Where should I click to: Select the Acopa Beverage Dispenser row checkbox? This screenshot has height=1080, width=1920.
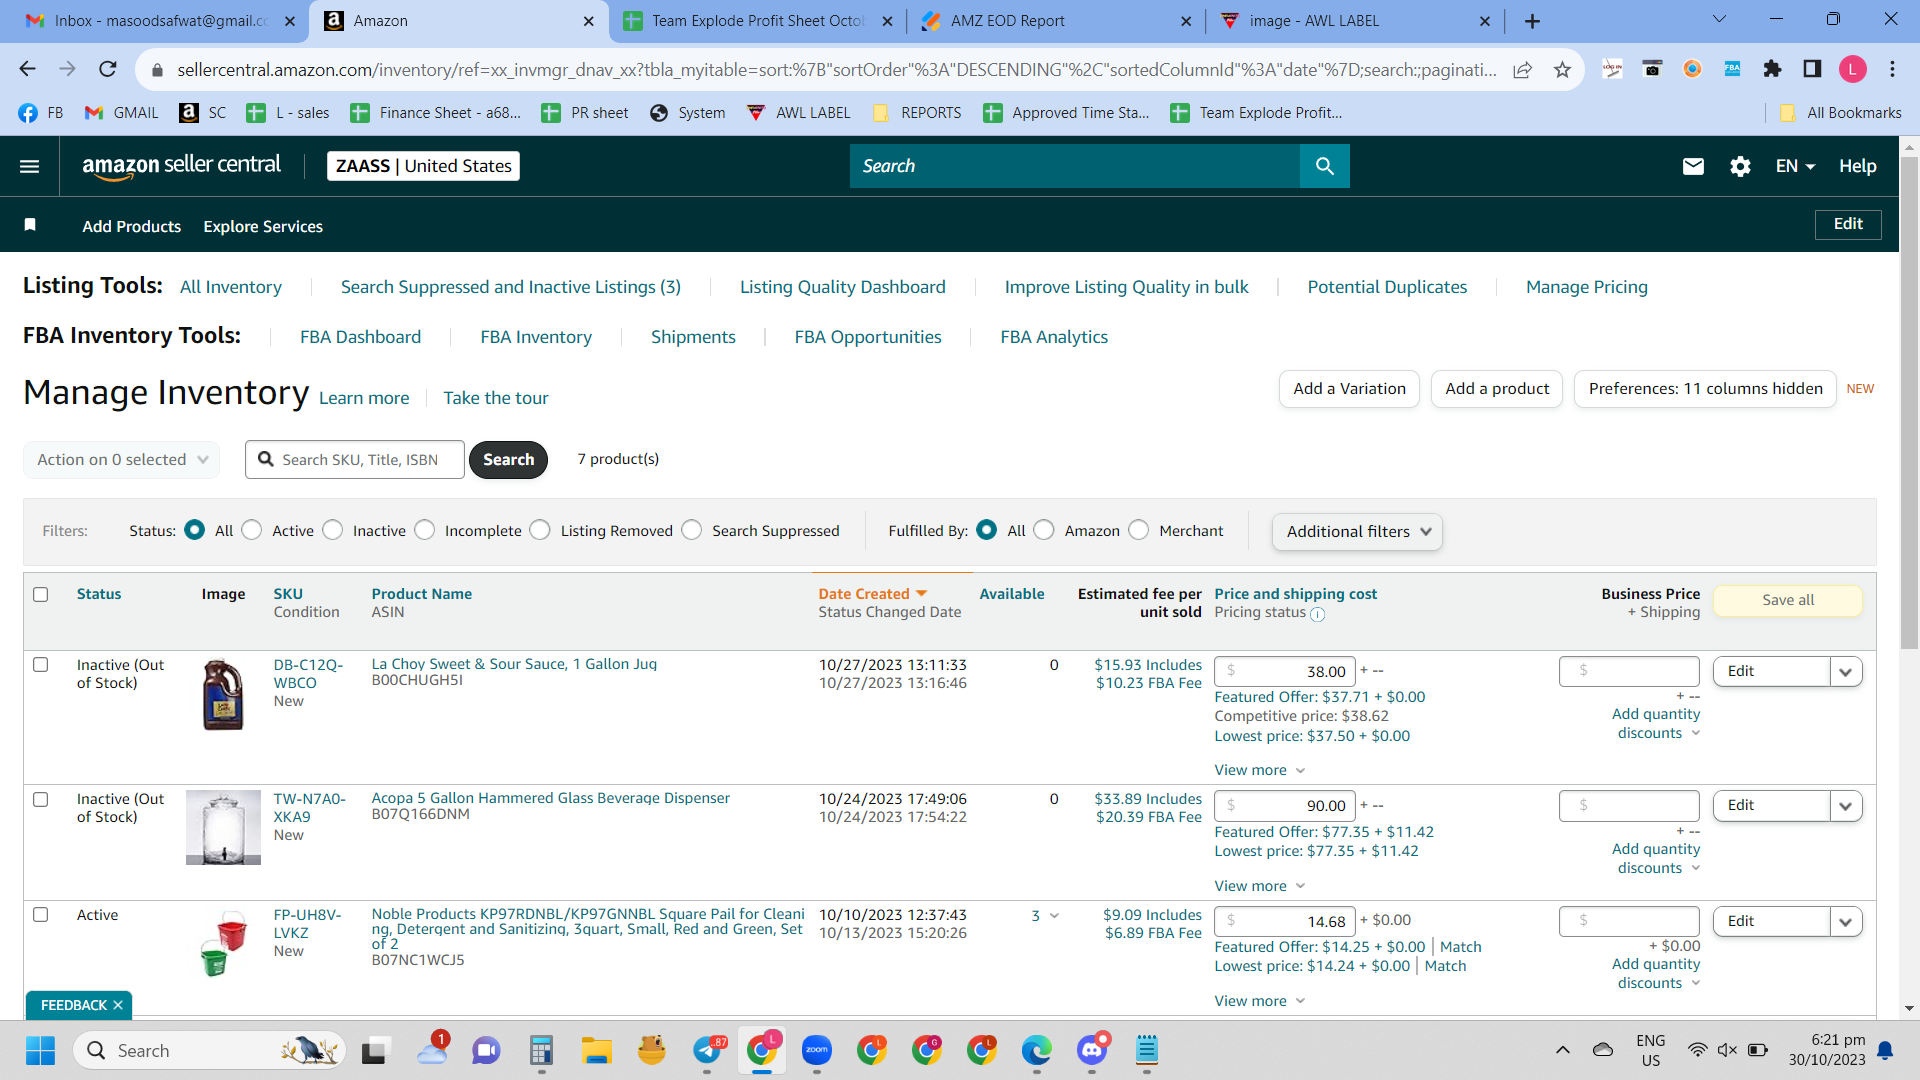[41, 799]
